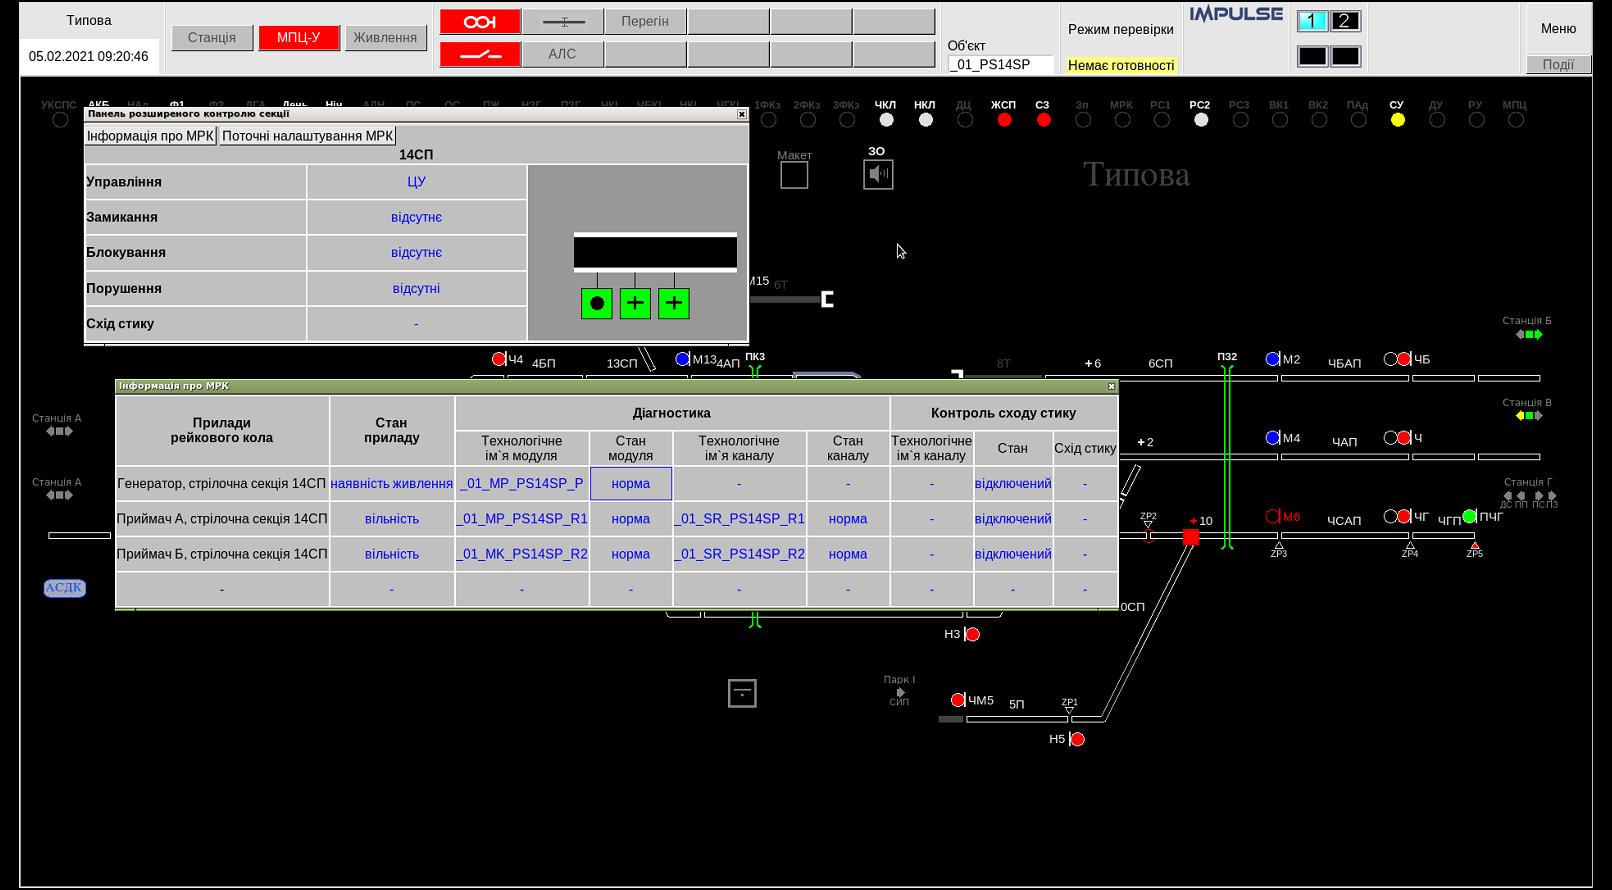Switch to screen 1 toggle
Viewport: 1612px width, 890px height.
[1312, 21]
